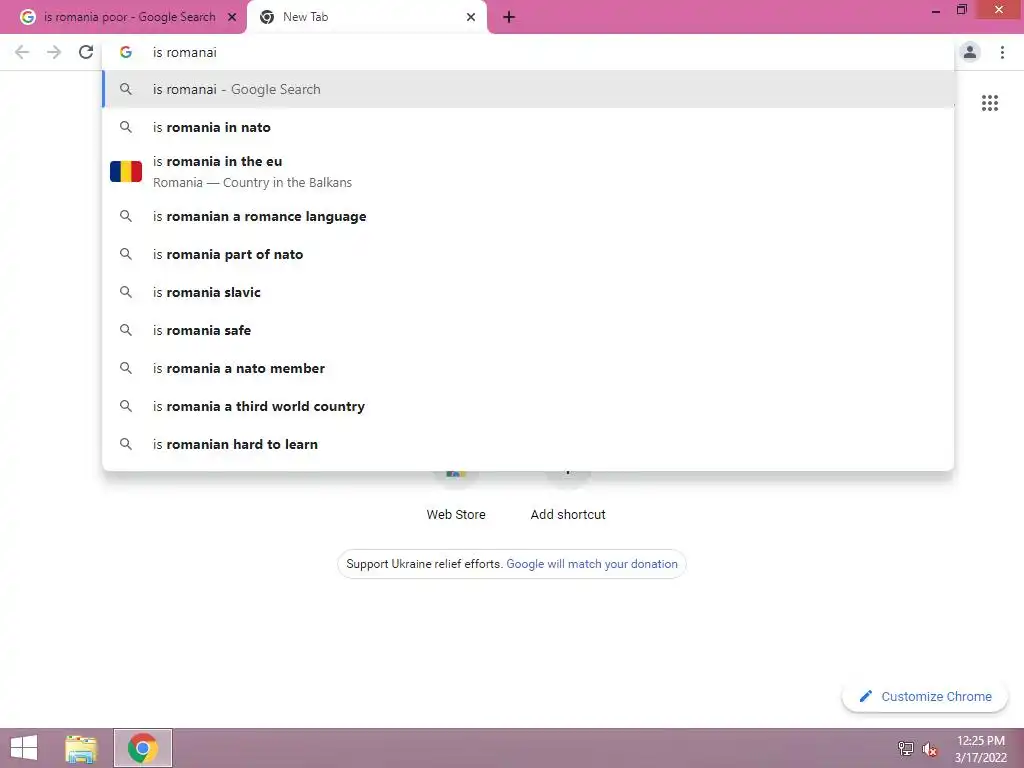Click the Google logo icon in address bar
Image resolution: width=1024 pixels, height=768 pixels.
tap(126, 52)
